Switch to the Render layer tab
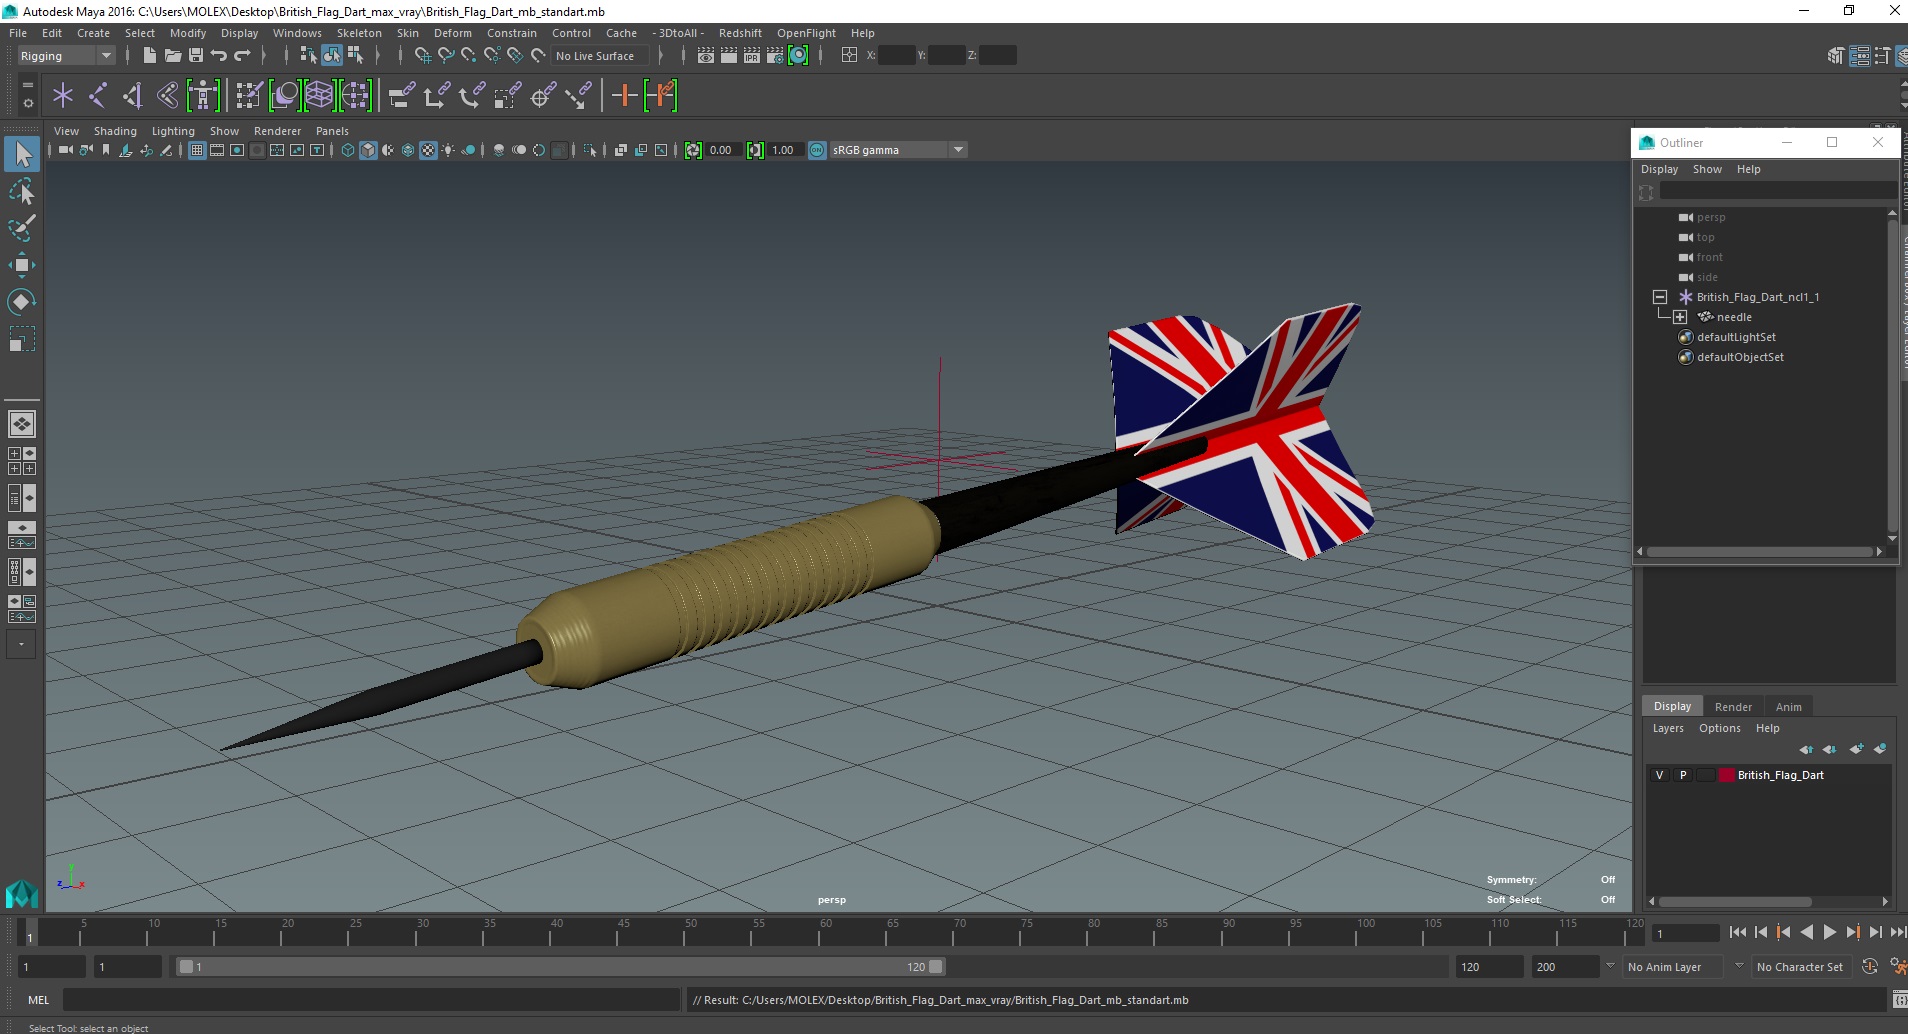Viewport: 1908px width, 1034px height. pyautogui.click(x=1733, y=706)
